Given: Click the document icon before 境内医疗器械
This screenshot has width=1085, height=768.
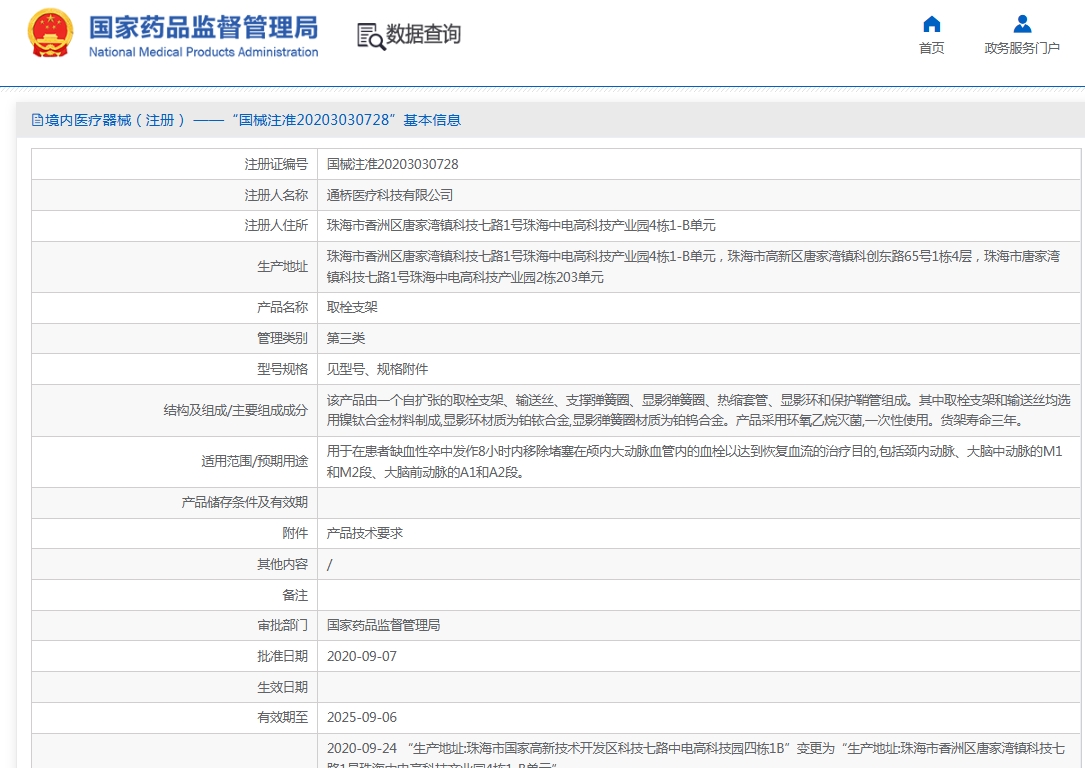Looking at the screenshot, I should click(x=37, y=120).
